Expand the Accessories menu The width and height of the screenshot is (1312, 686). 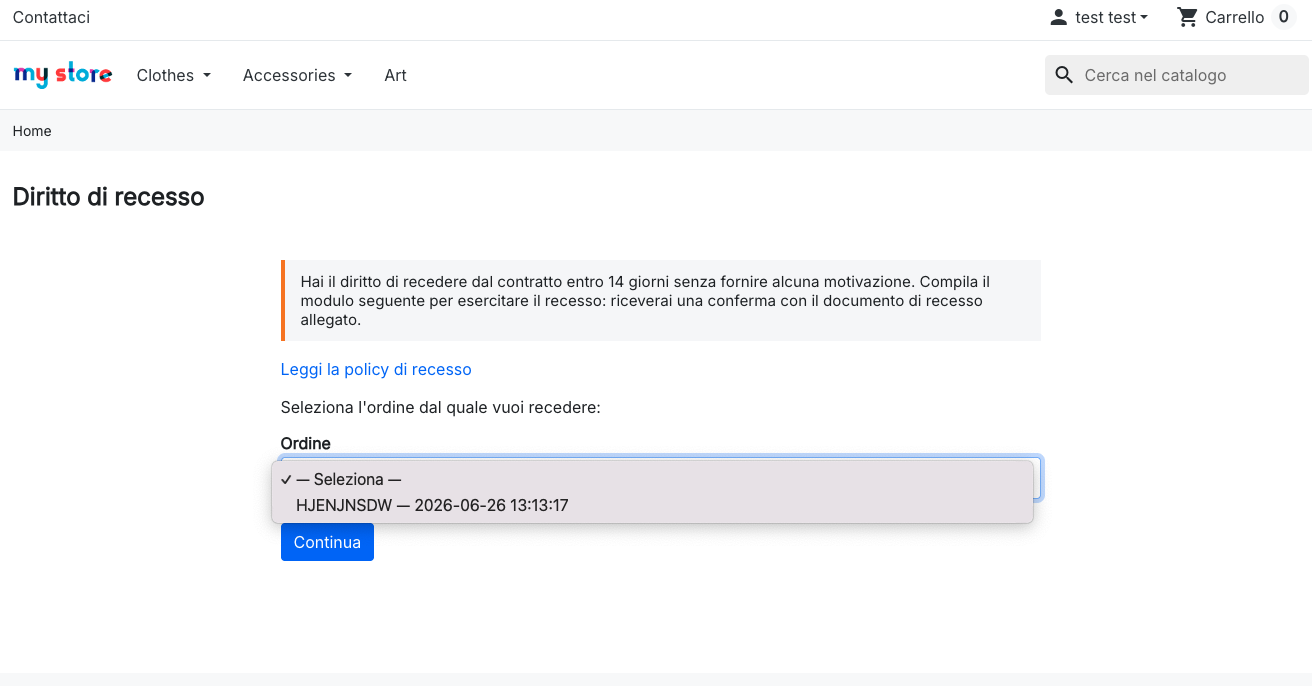coord(298,75)
